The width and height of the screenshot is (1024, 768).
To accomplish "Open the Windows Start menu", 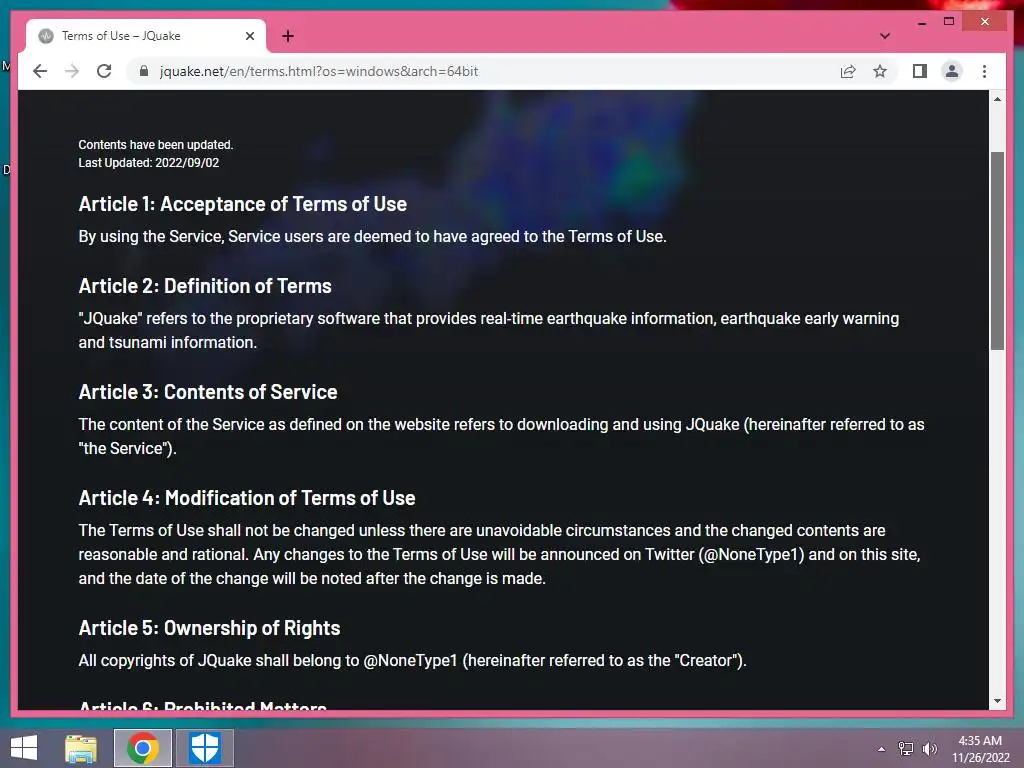I will [x=24, y=748].
